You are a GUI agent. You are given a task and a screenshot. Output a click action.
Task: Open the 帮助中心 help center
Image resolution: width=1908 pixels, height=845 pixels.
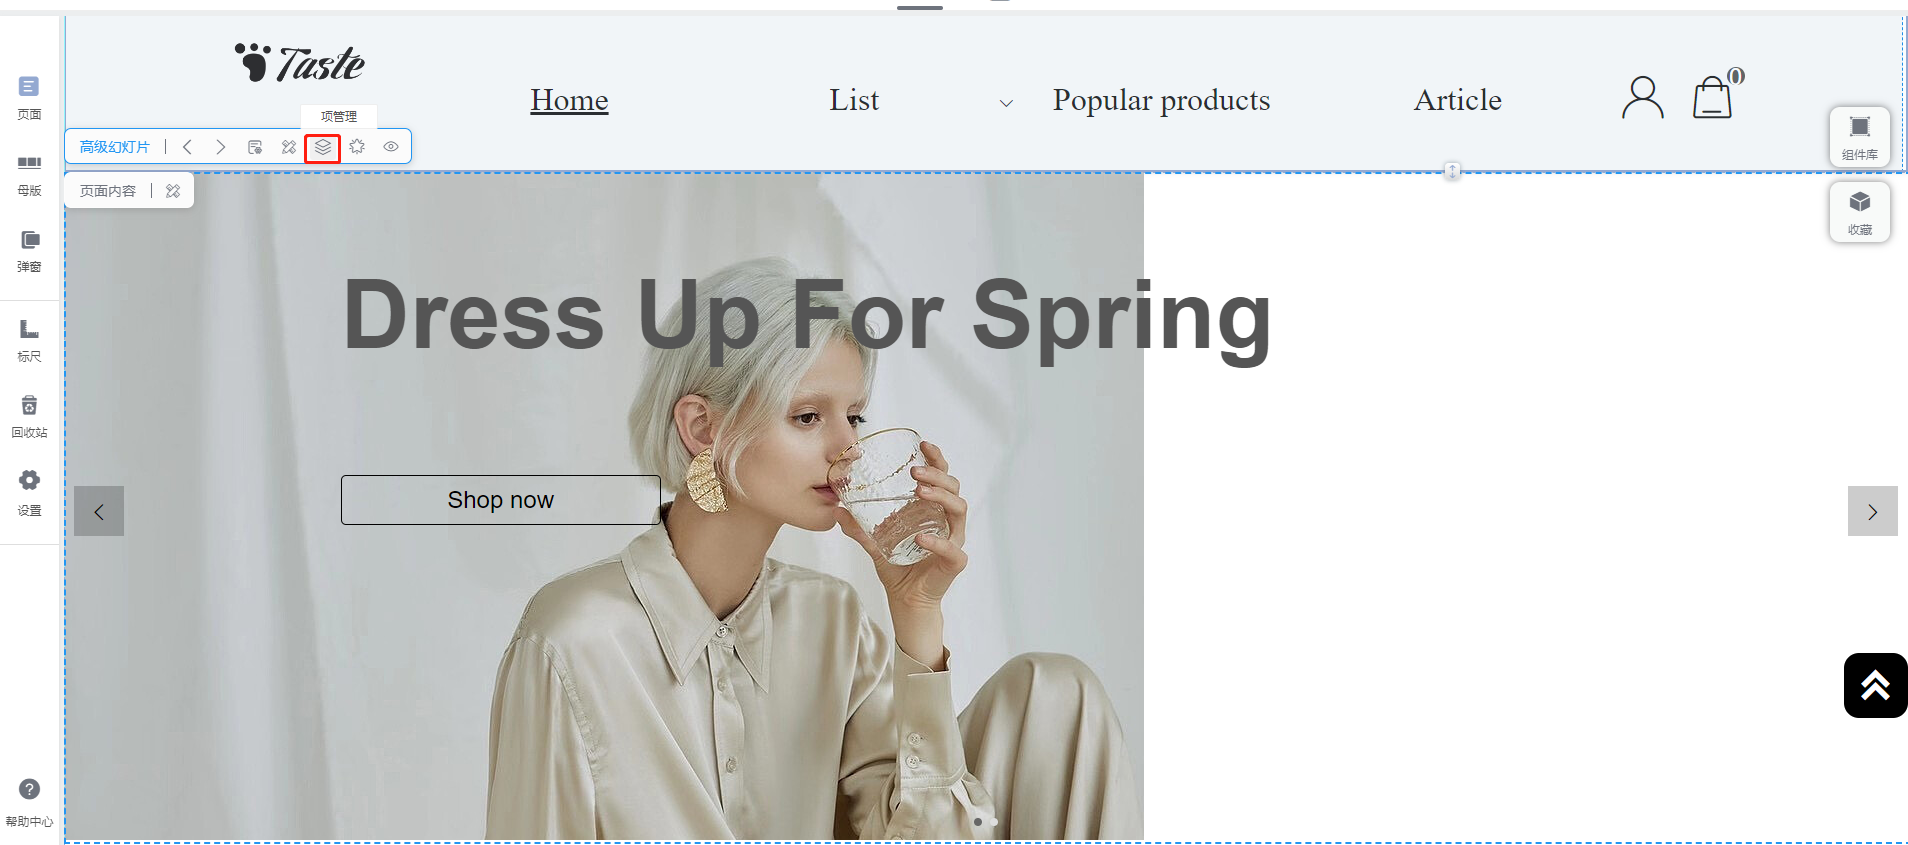(29, 803)
